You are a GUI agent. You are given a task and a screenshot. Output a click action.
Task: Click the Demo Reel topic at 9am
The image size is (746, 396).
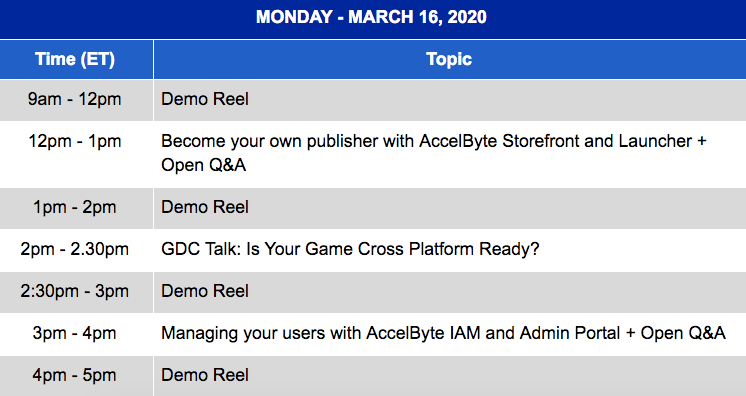tap(205, 99)
